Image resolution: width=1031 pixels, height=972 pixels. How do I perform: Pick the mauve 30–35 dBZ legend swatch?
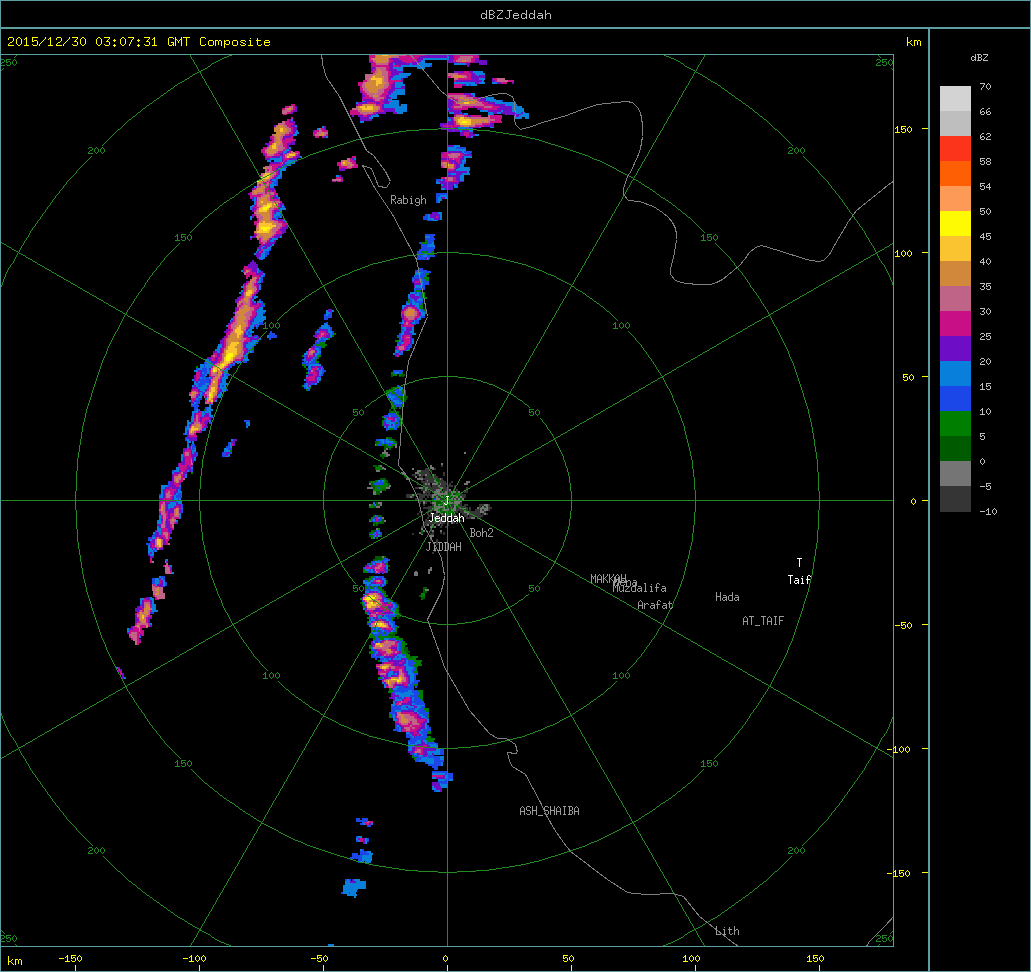click(955, 299)
